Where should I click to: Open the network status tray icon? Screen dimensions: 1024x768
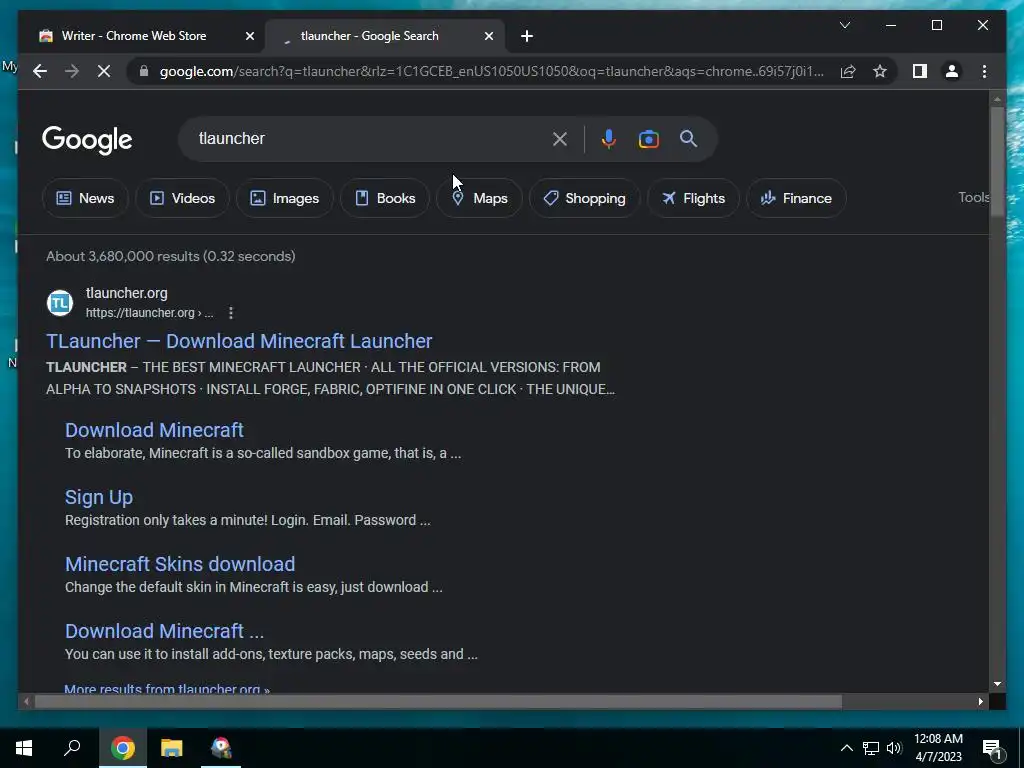(x=871, y=748)
